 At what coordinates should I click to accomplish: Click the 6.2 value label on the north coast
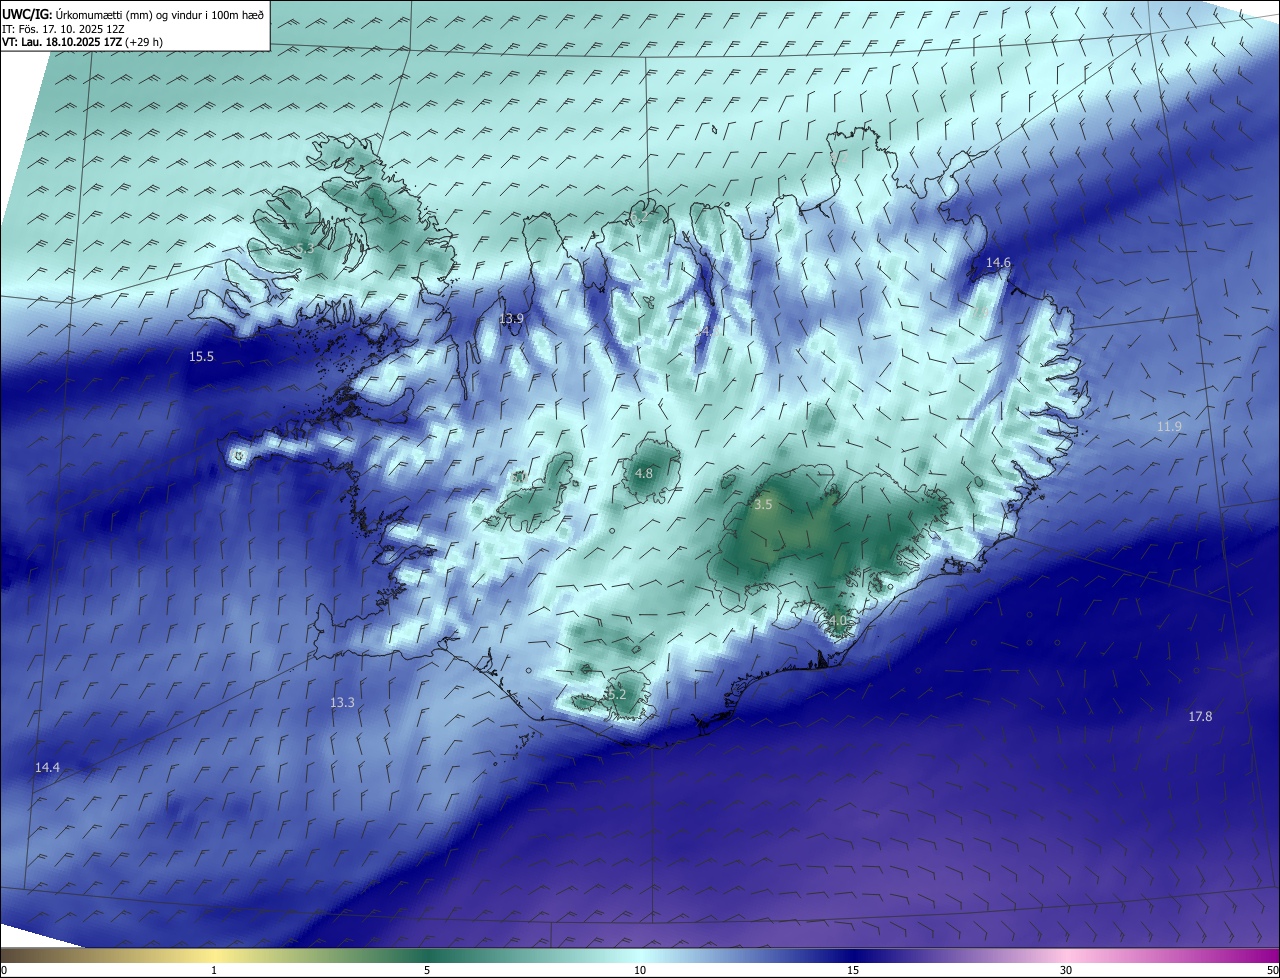coord(640,217)
